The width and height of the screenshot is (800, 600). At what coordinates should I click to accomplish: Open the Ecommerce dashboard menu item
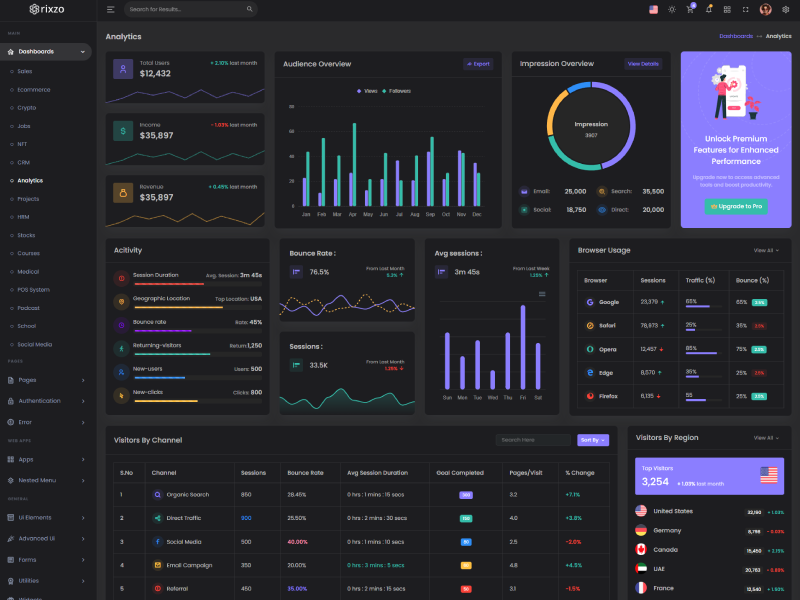point(33,89)
